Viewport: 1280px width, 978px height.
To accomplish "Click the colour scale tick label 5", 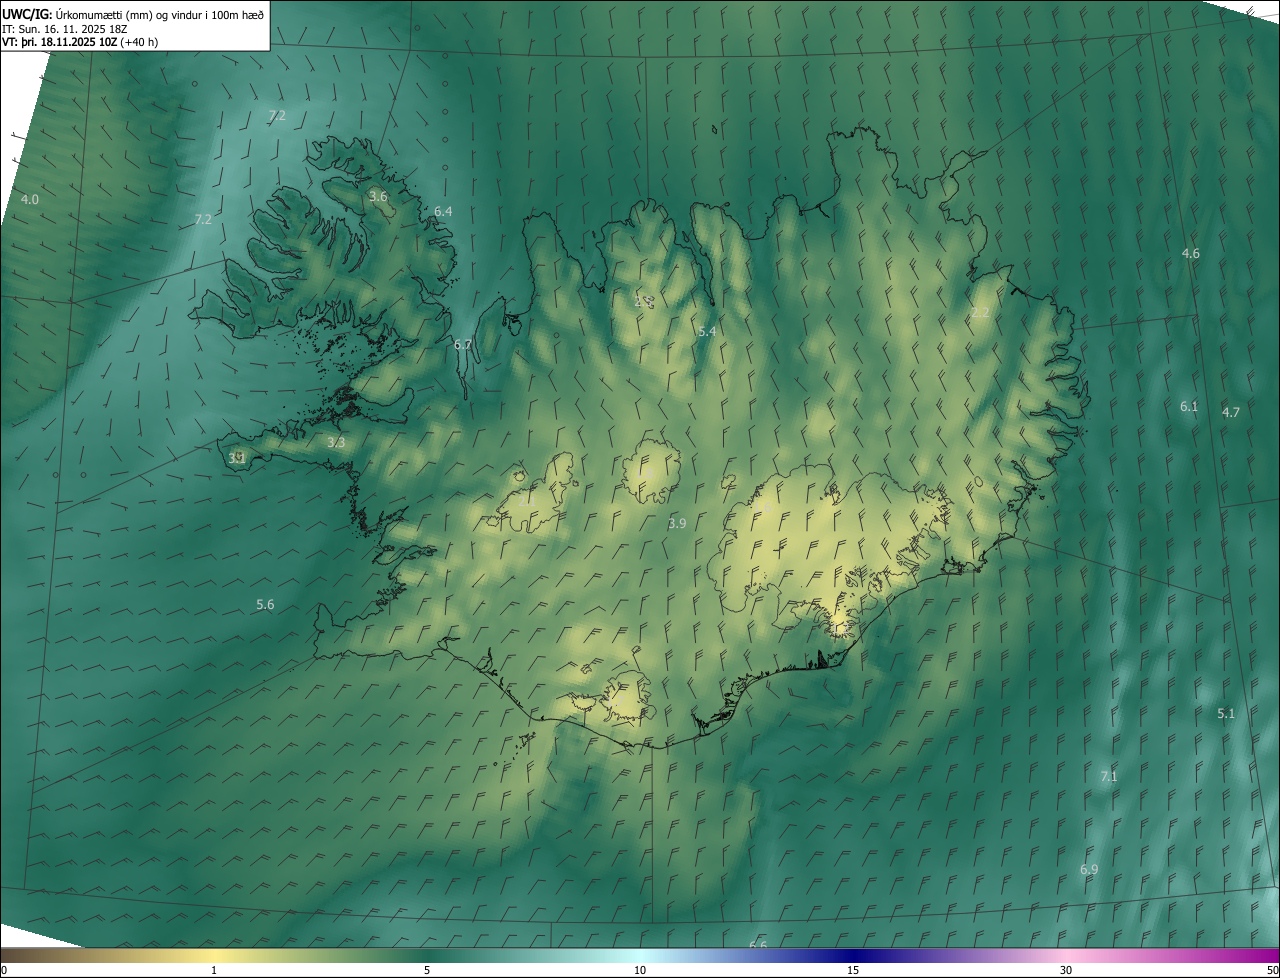I will pyautogui.click(x=427, y=971).
